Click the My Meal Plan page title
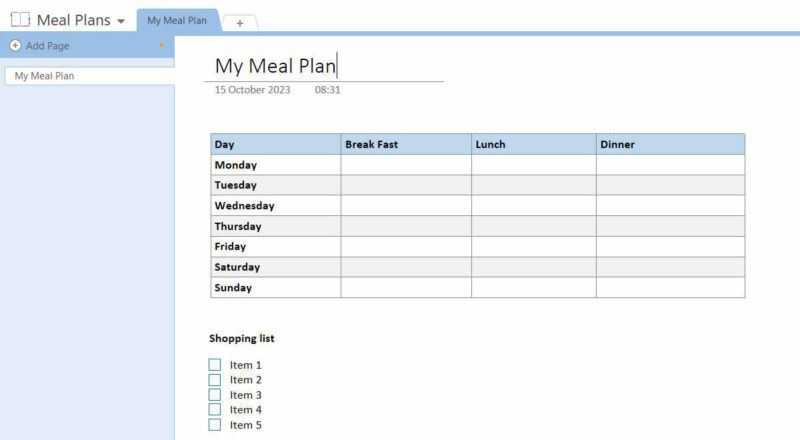The width and height of the screenshot is (800, 440). pyautogui.click(x=276, y=66)
